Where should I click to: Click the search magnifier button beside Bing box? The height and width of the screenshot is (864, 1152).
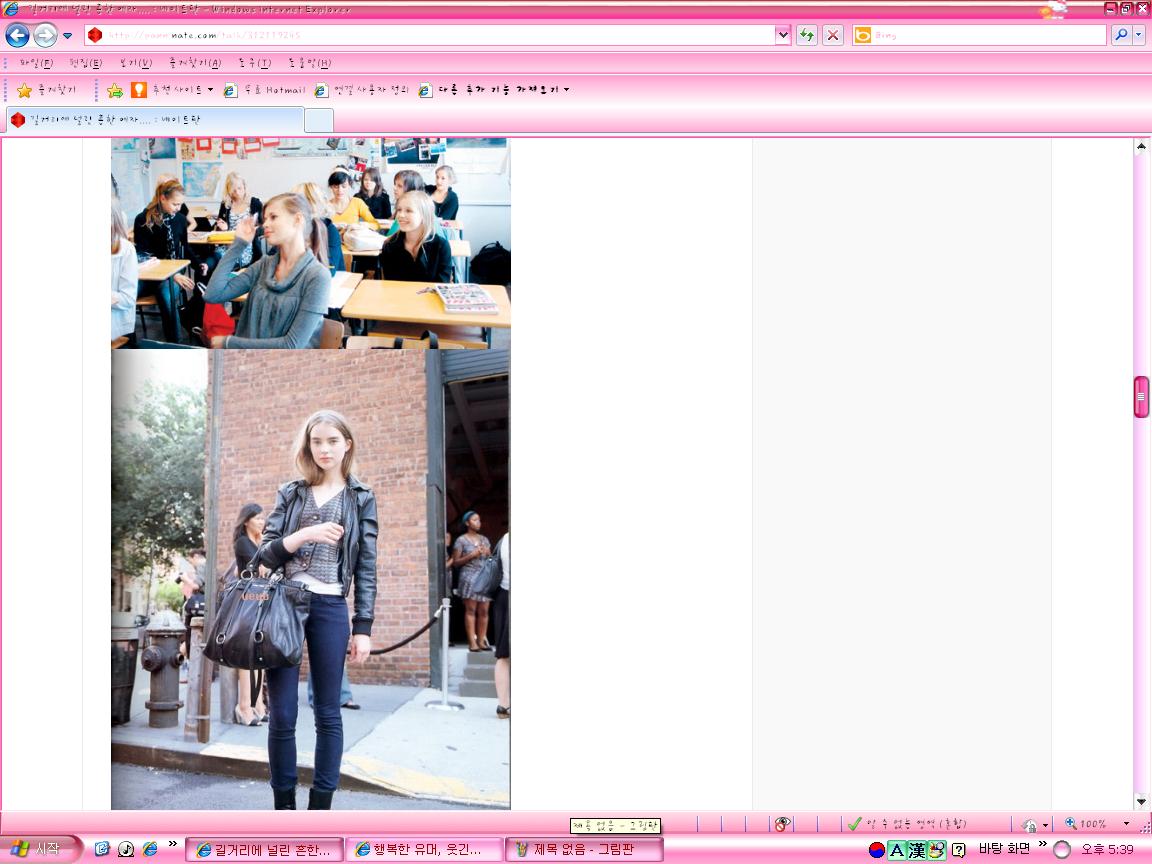coord(1120,35)
